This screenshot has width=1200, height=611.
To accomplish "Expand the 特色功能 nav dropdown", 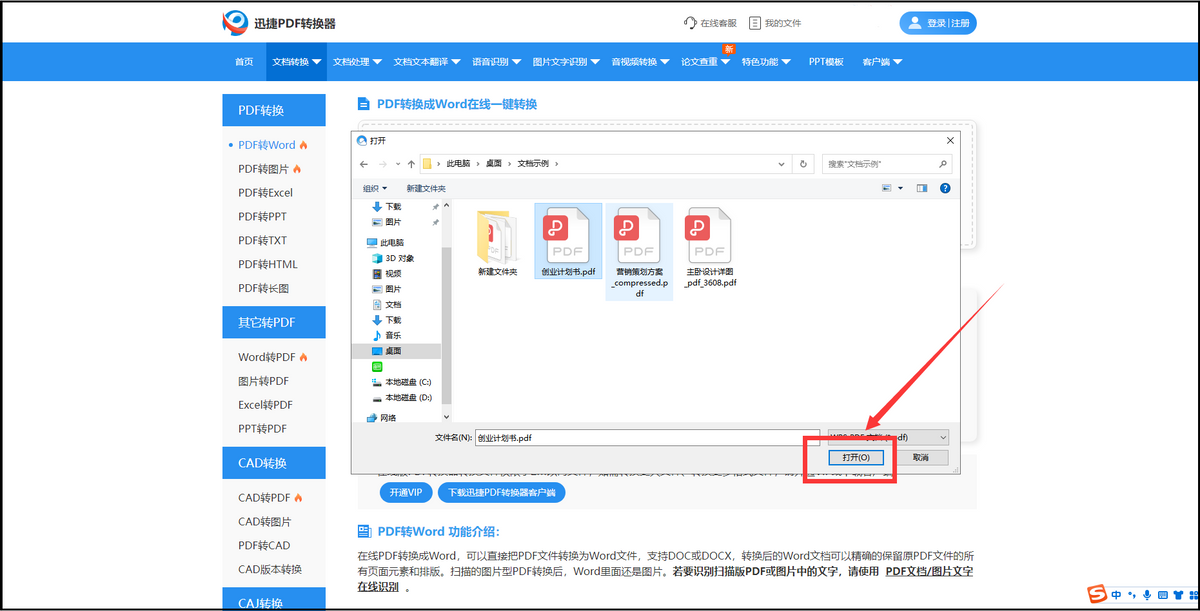I will click(x=766, y=62).
